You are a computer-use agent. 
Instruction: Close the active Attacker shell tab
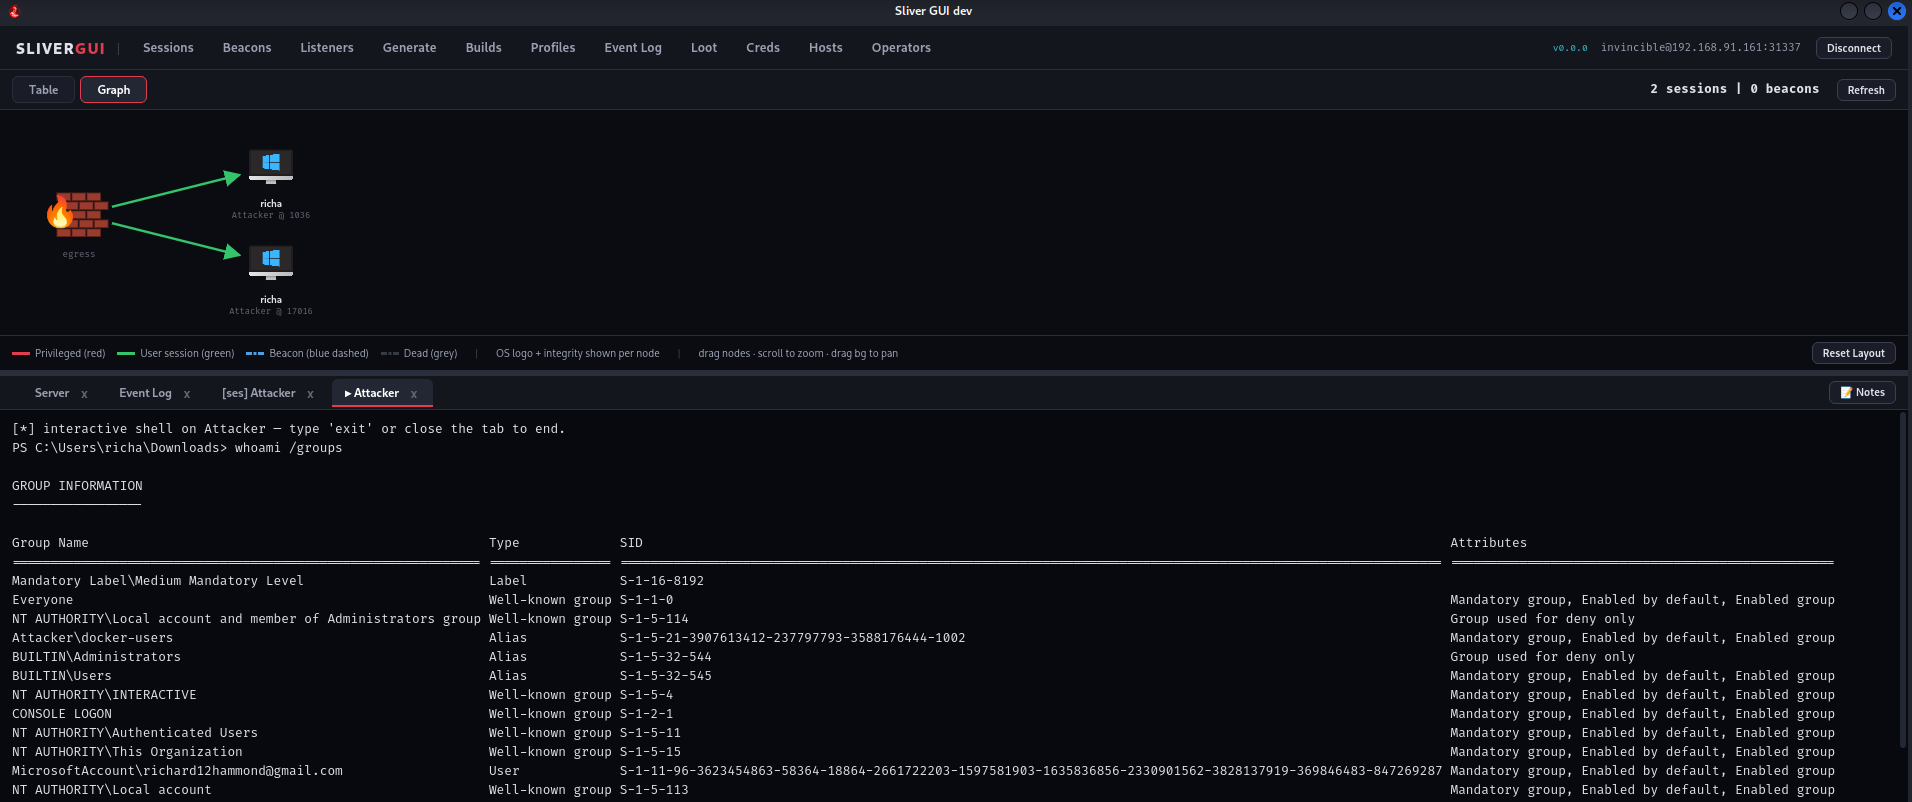(x=414, y=394)
